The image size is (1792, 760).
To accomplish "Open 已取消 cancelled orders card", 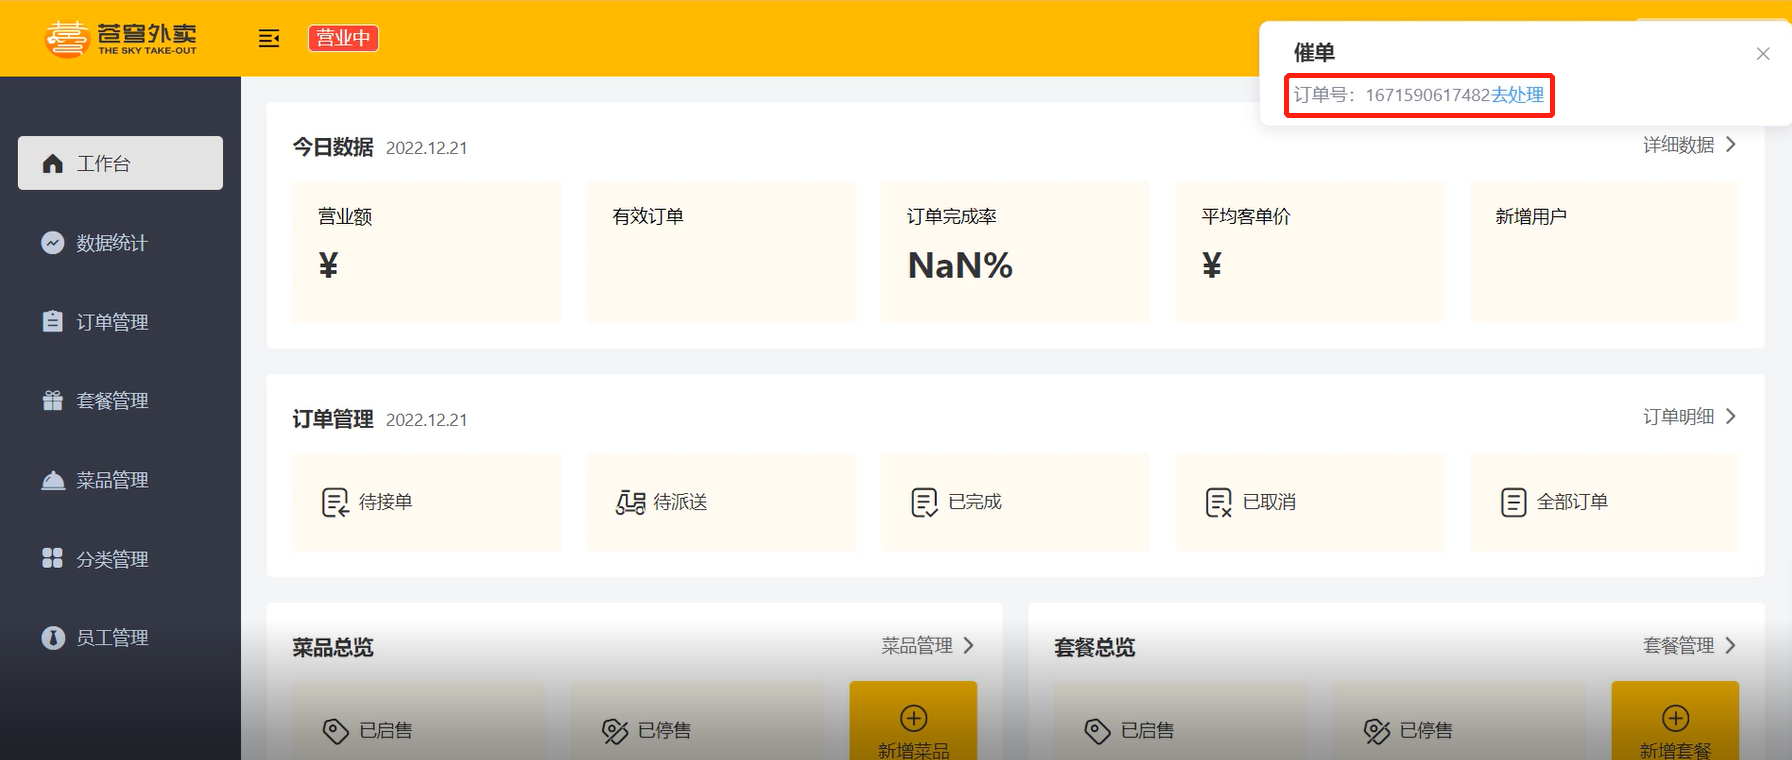I will pyautogui.click(x=1310, y=502).
